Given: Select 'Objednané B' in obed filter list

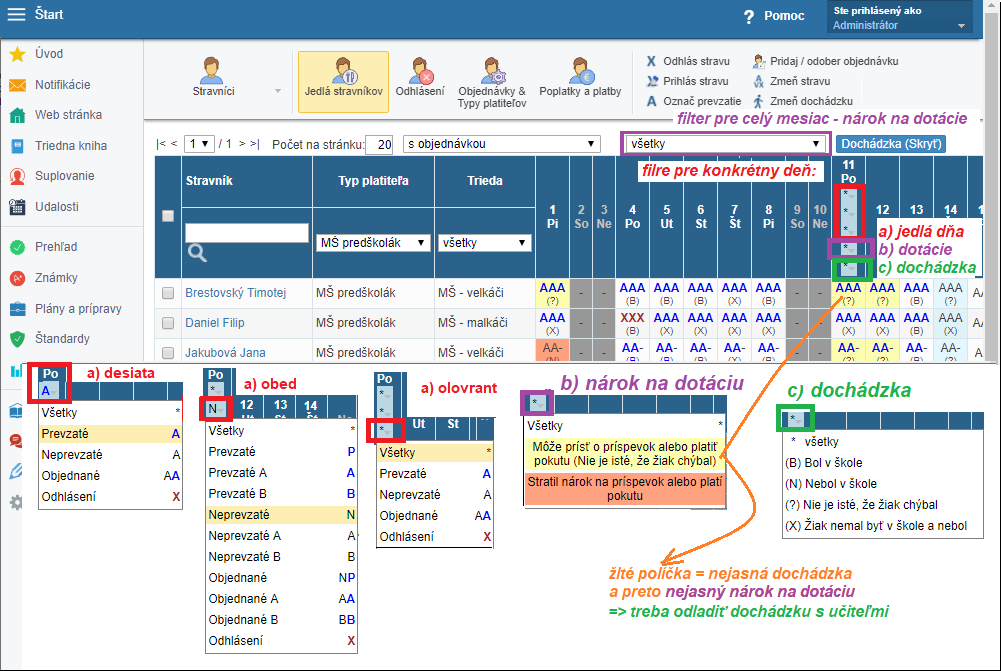Looking at the screenshot, I should pyautogui.click(x=282, y=620).
